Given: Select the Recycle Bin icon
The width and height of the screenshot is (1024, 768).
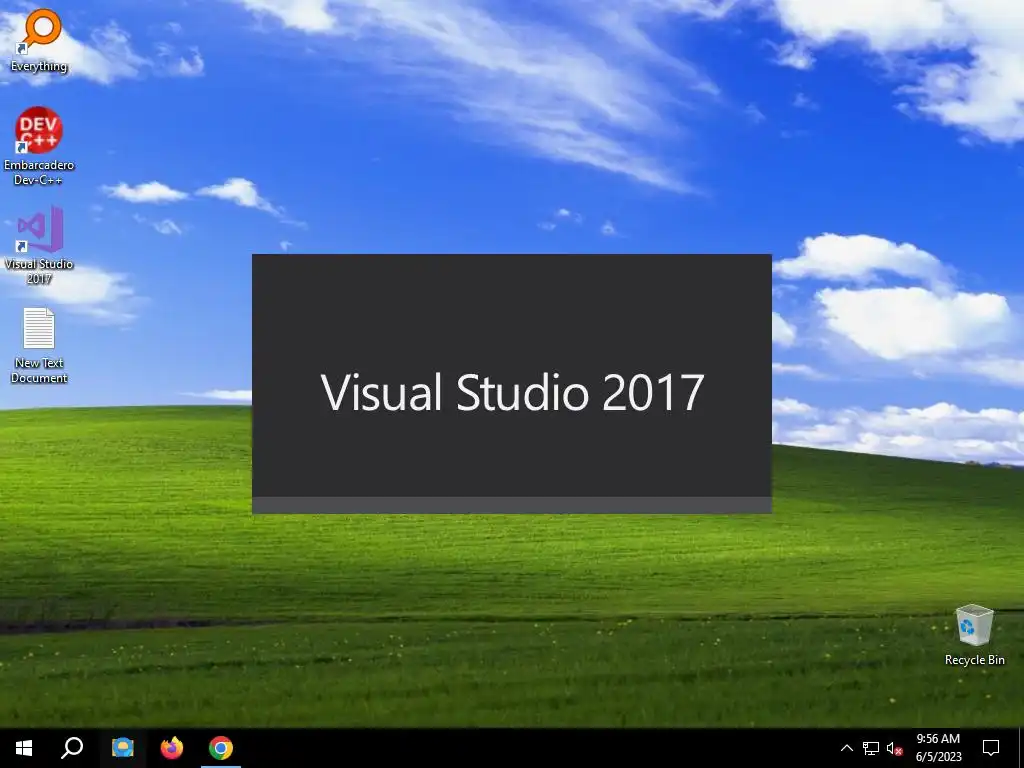Looking at the screenshot, I should point(974,635).
